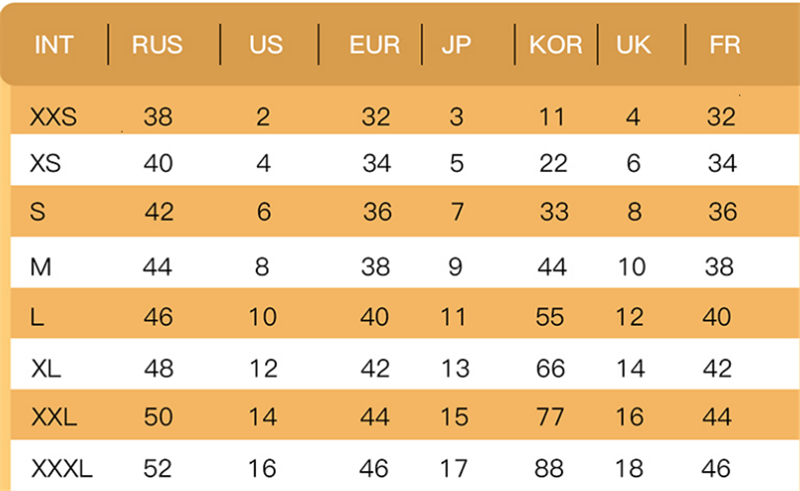The height and width of the screenshot is (491, 800).
Task: Click the US column header
Action: 266,45
